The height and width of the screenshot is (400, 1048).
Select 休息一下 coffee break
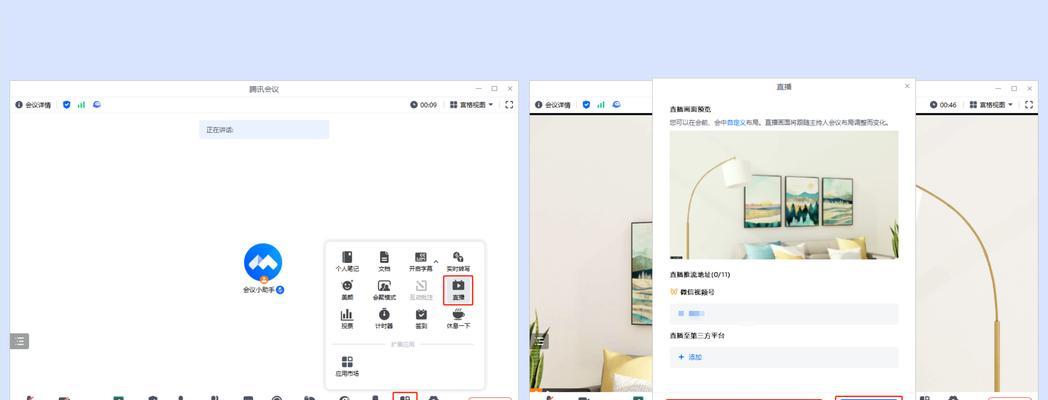point(458,319)
